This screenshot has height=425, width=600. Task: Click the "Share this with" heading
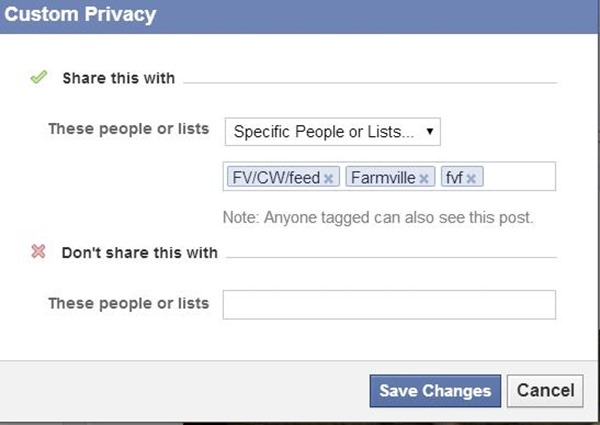(118, 78)
